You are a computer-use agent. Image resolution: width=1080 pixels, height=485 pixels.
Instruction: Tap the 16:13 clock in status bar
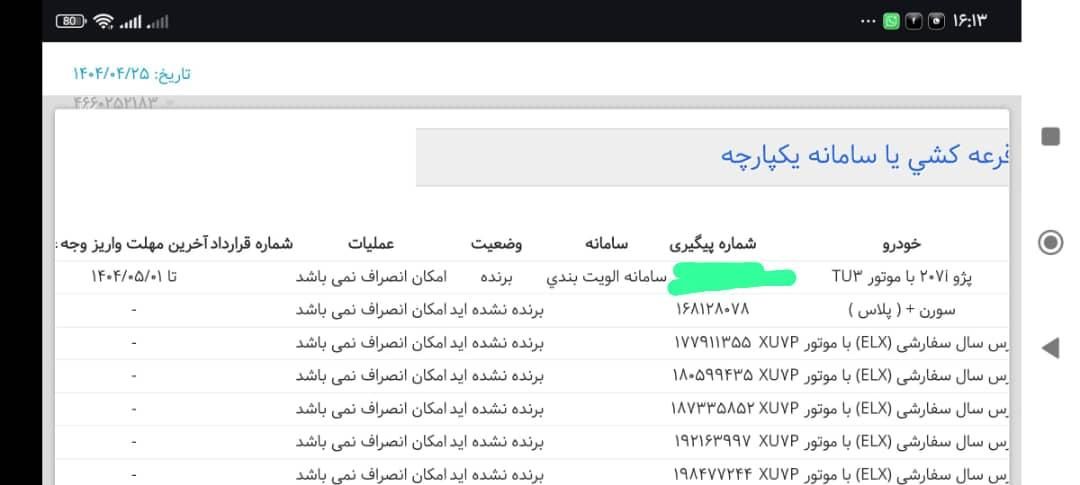970,21
